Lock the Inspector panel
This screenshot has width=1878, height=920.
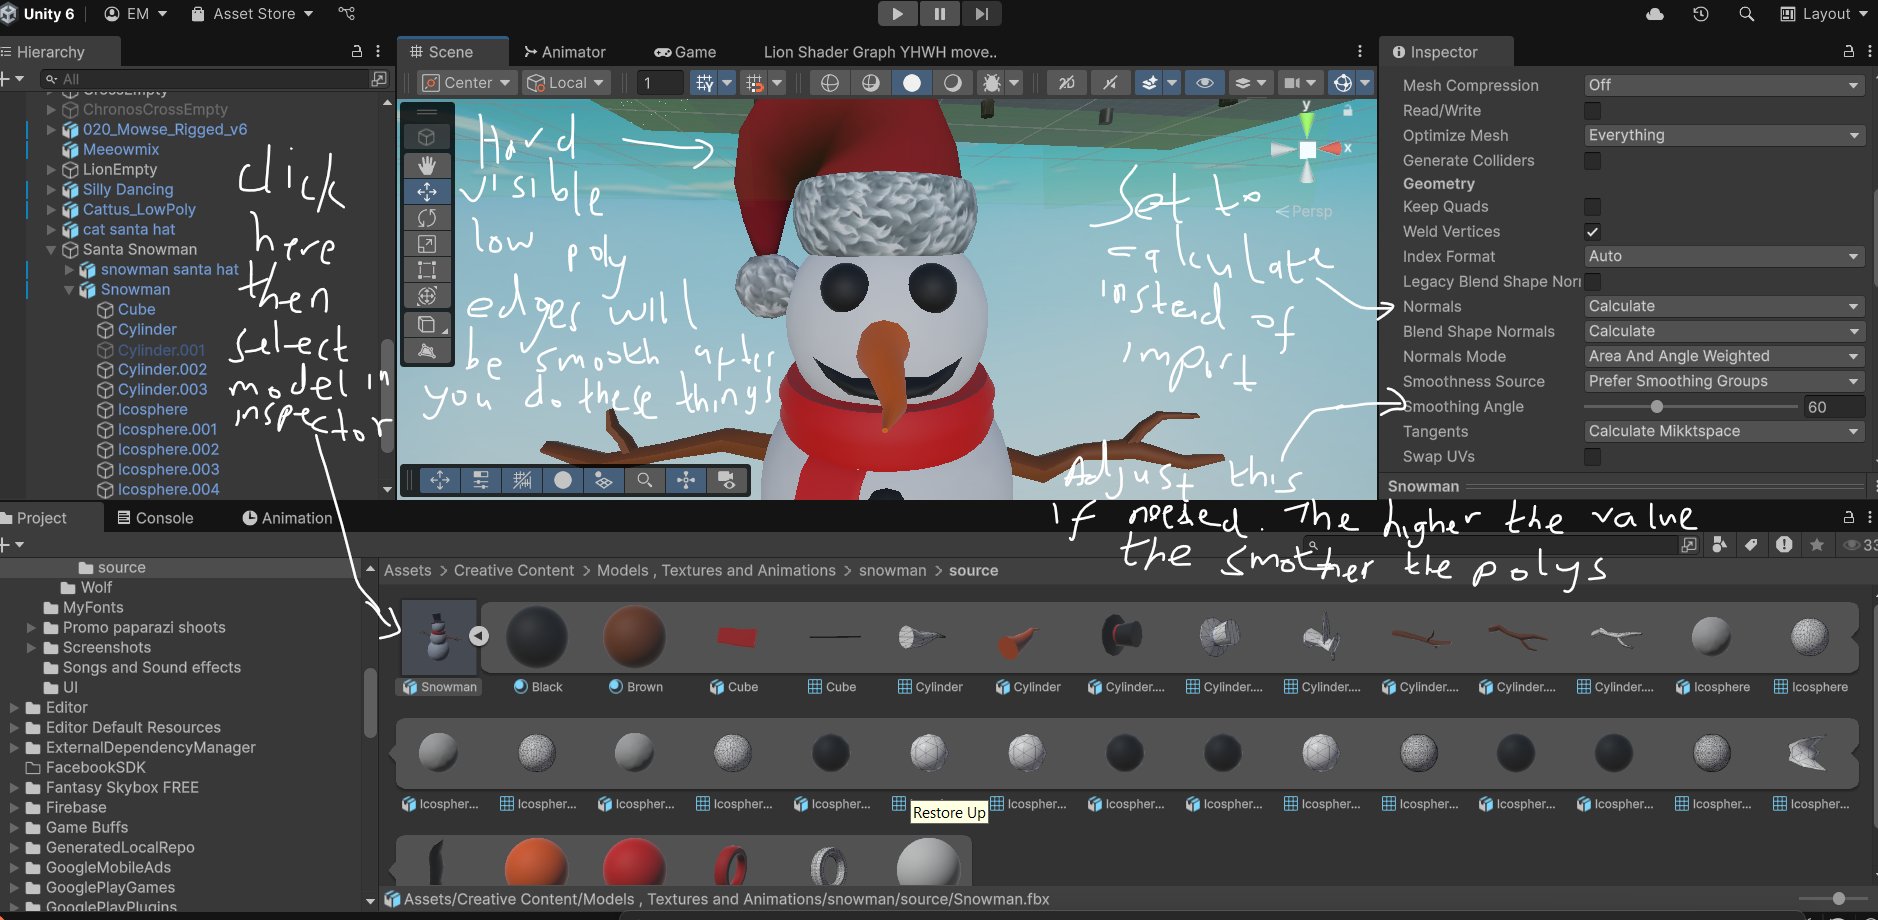pyautogui.click(x=1849, y=51)
